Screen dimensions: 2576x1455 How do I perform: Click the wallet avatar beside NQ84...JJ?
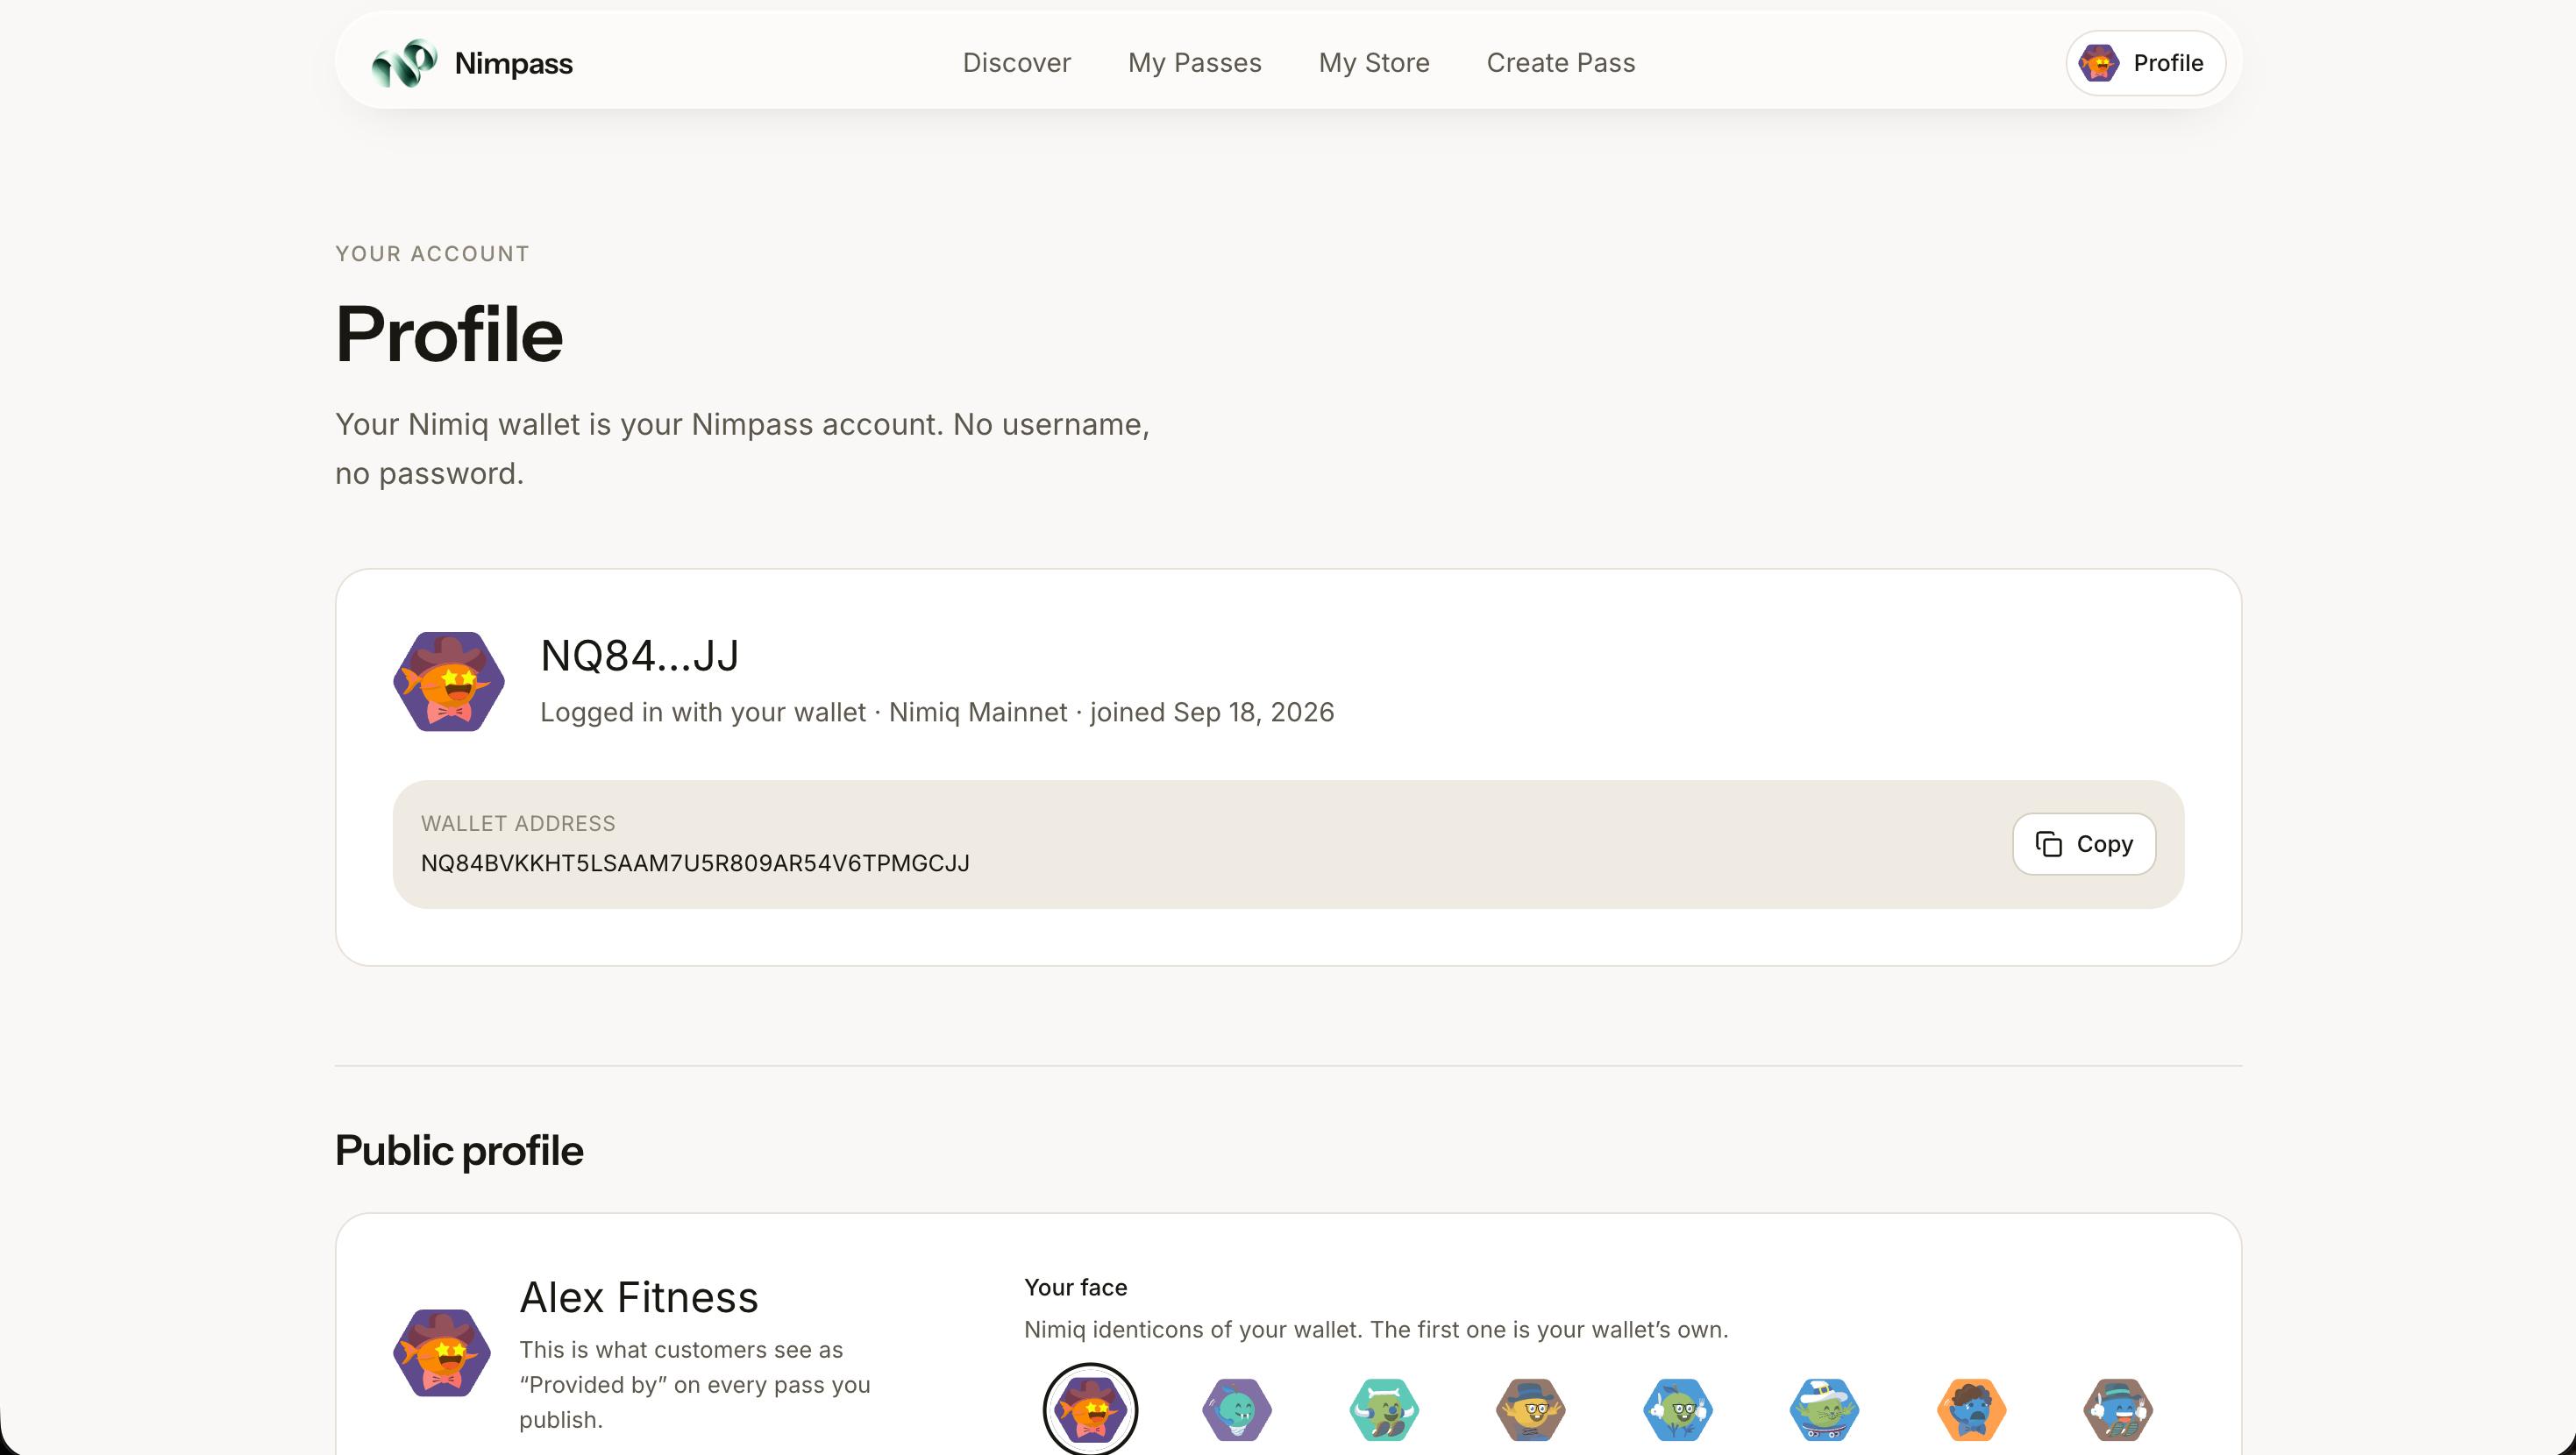448,681
